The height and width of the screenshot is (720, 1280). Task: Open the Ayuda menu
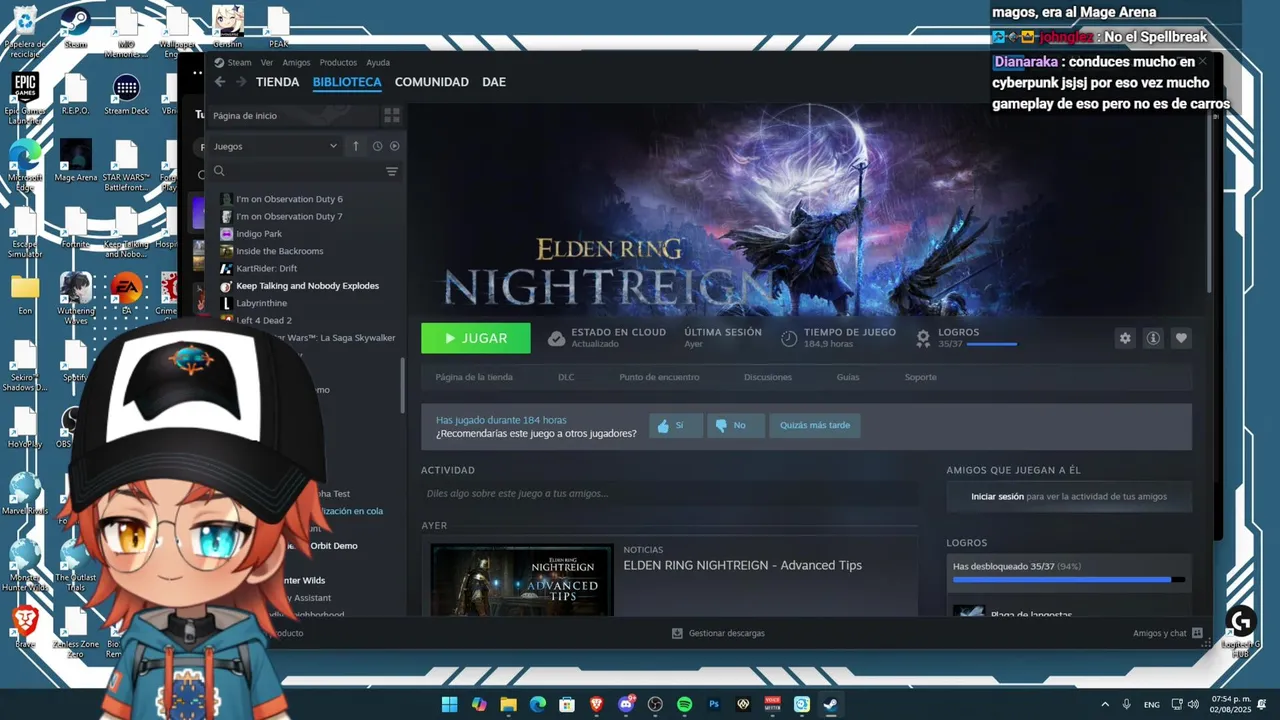378,62
